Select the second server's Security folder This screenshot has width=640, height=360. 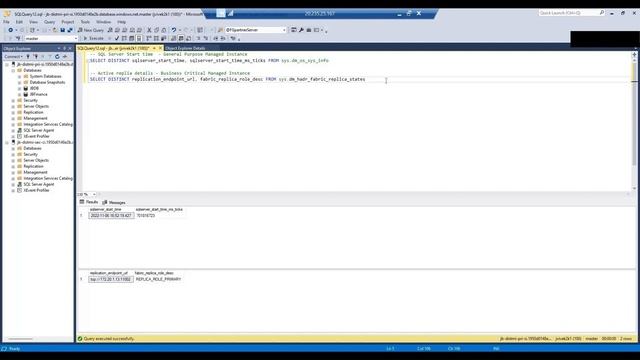[x=30, y=155]
